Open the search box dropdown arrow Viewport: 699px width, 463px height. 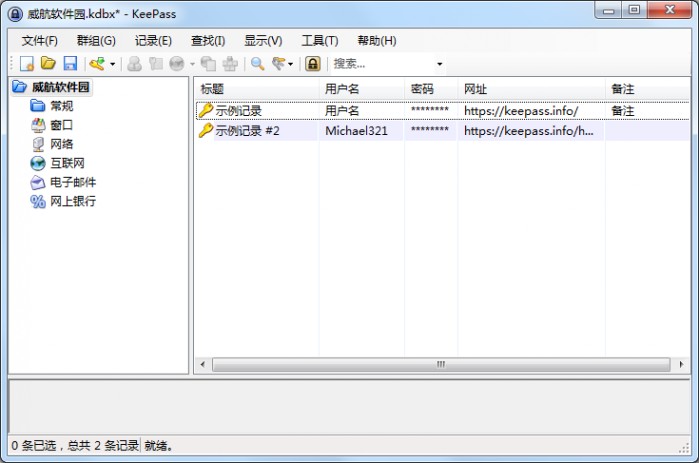(439, 65)
